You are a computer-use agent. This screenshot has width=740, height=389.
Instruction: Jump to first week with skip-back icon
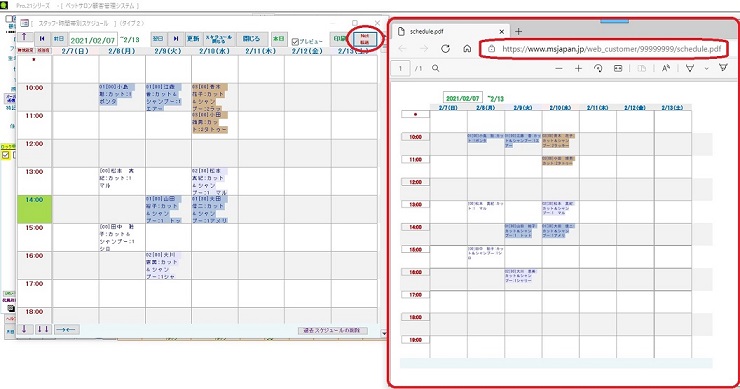point(42,39)
